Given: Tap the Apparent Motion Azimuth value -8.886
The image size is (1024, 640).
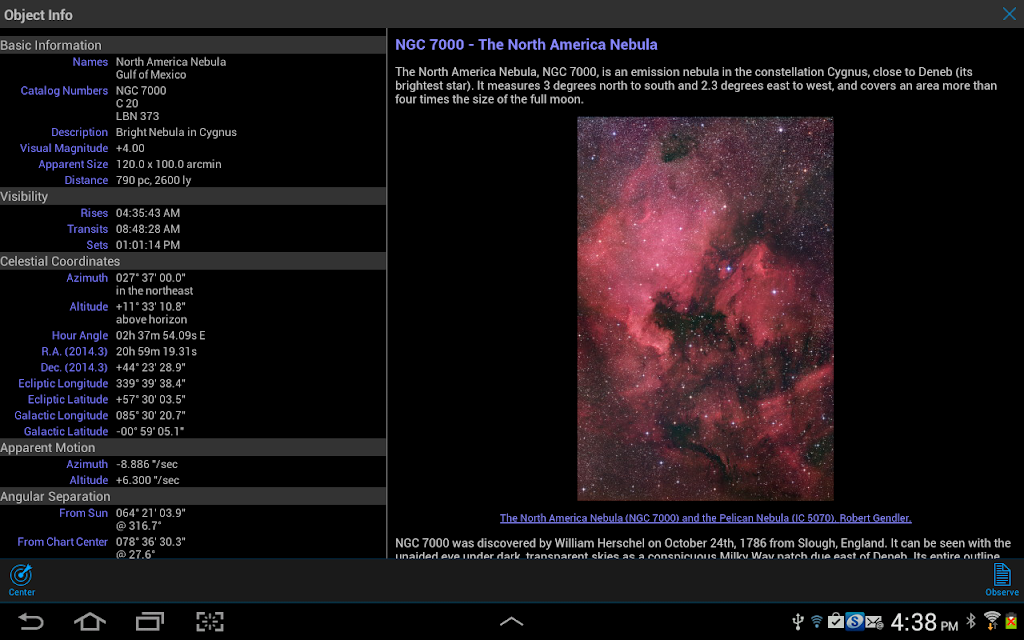Looking at the screenshot, I should pos(147,464).
